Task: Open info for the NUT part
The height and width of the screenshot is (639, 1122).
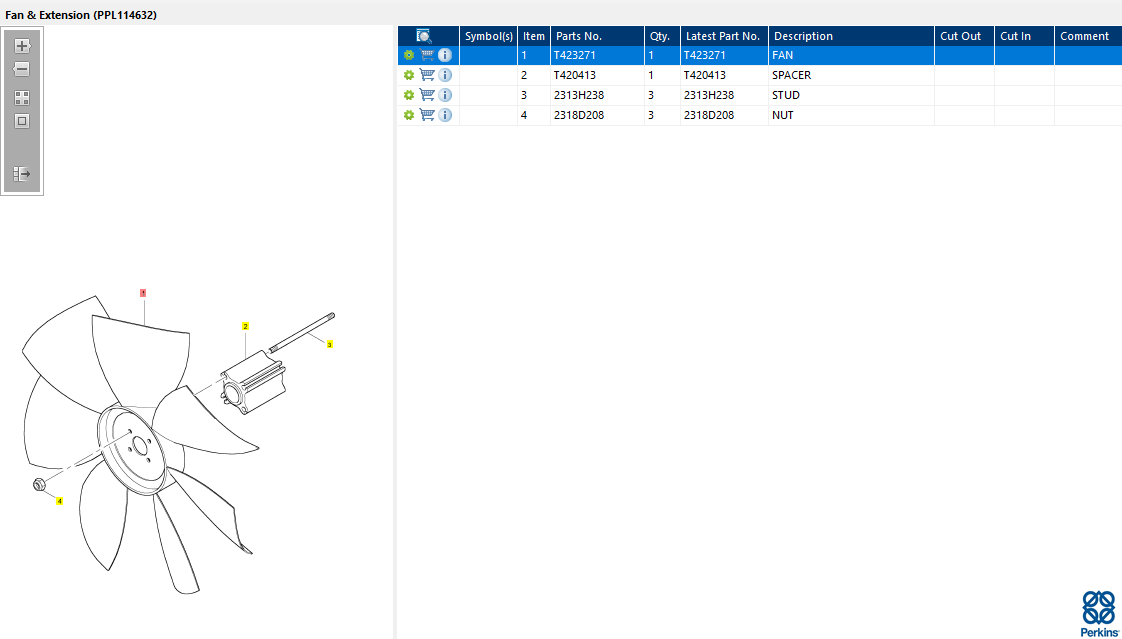Action: [445, 115]
